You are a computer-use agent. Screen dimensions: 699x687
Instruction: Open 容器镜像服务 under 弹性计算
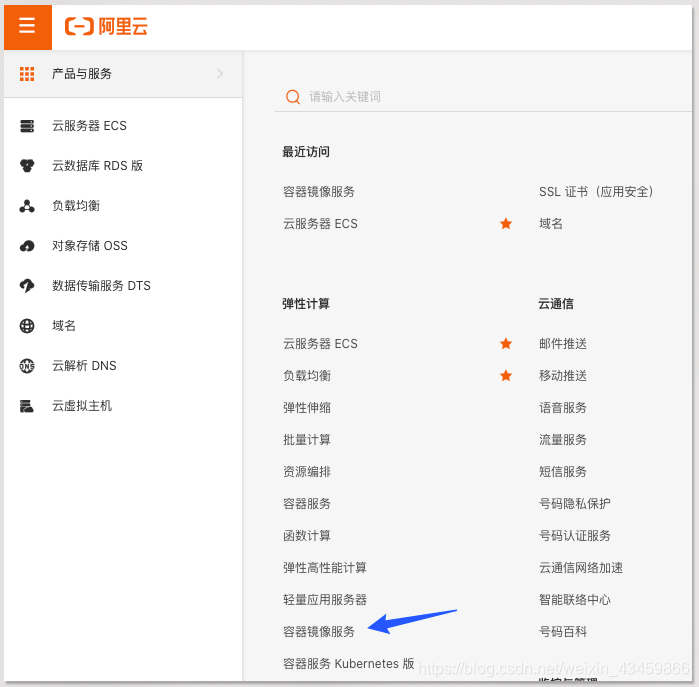coord(319,632)
